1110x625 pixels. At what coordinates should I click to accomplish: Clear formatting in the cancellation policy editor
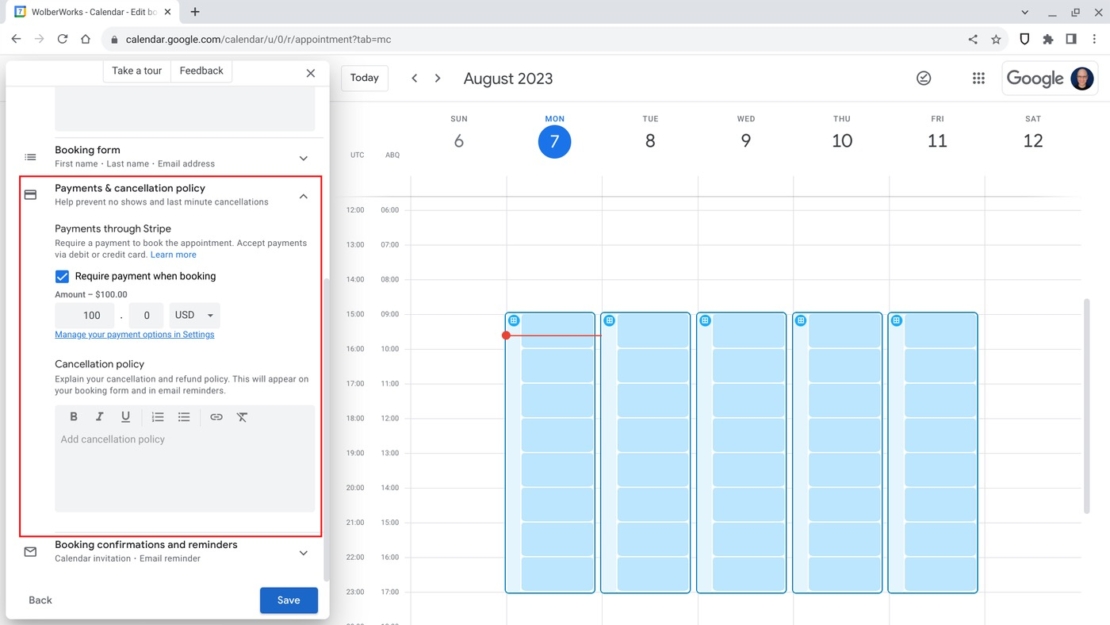(242, 416)
